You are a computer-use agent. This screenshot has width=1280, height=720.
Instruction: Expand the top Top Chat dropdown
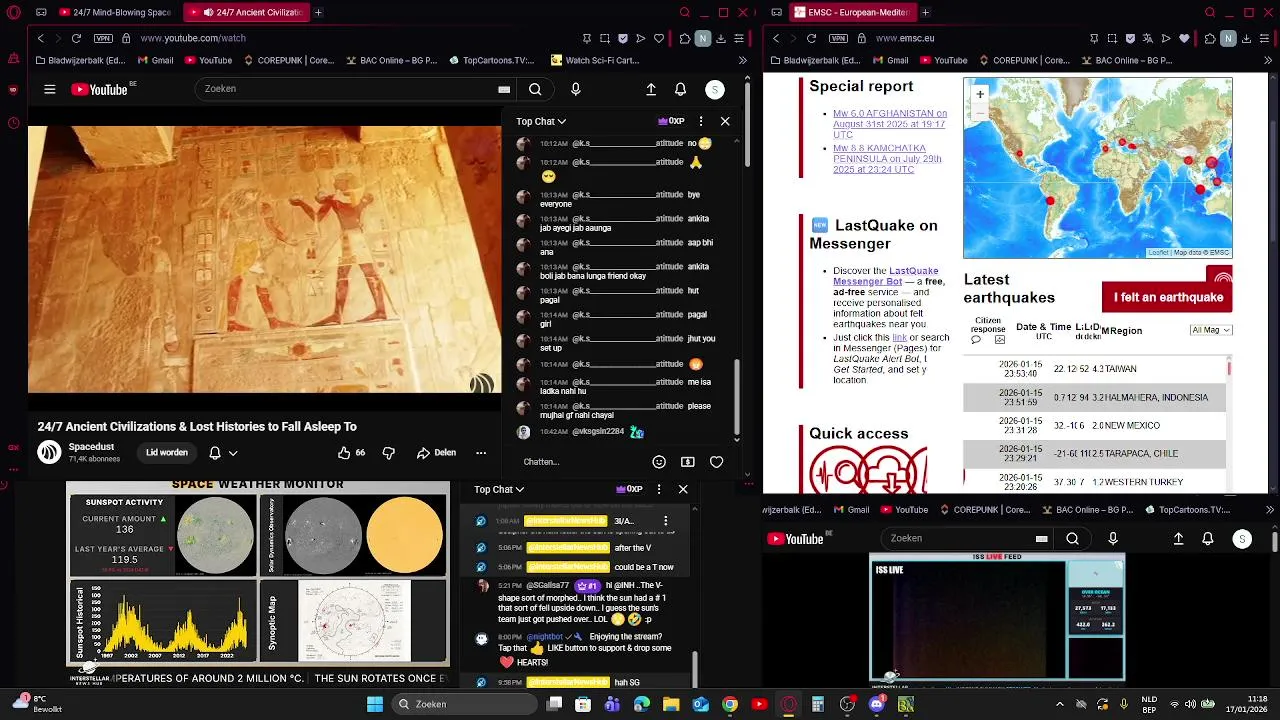tap(541, 121)
